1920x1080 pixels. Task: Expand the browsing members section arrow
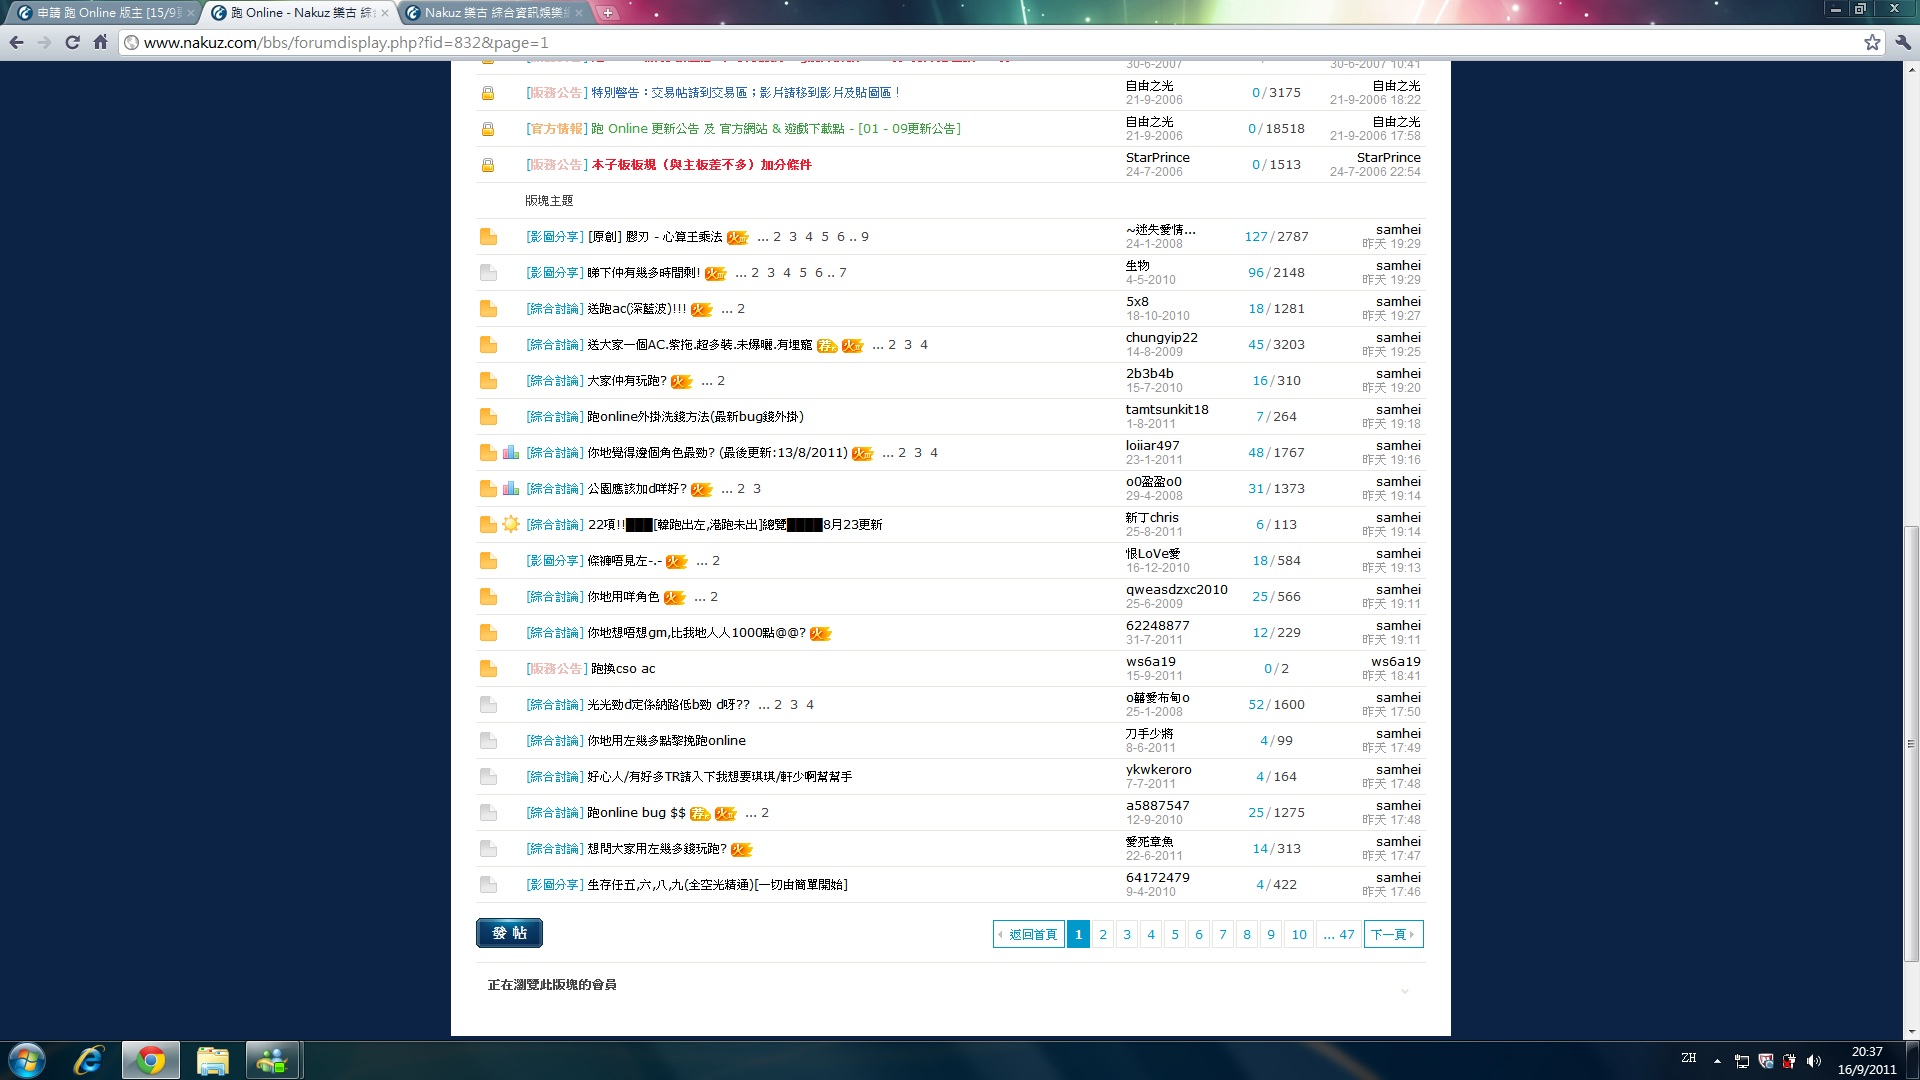(1404, 990)
